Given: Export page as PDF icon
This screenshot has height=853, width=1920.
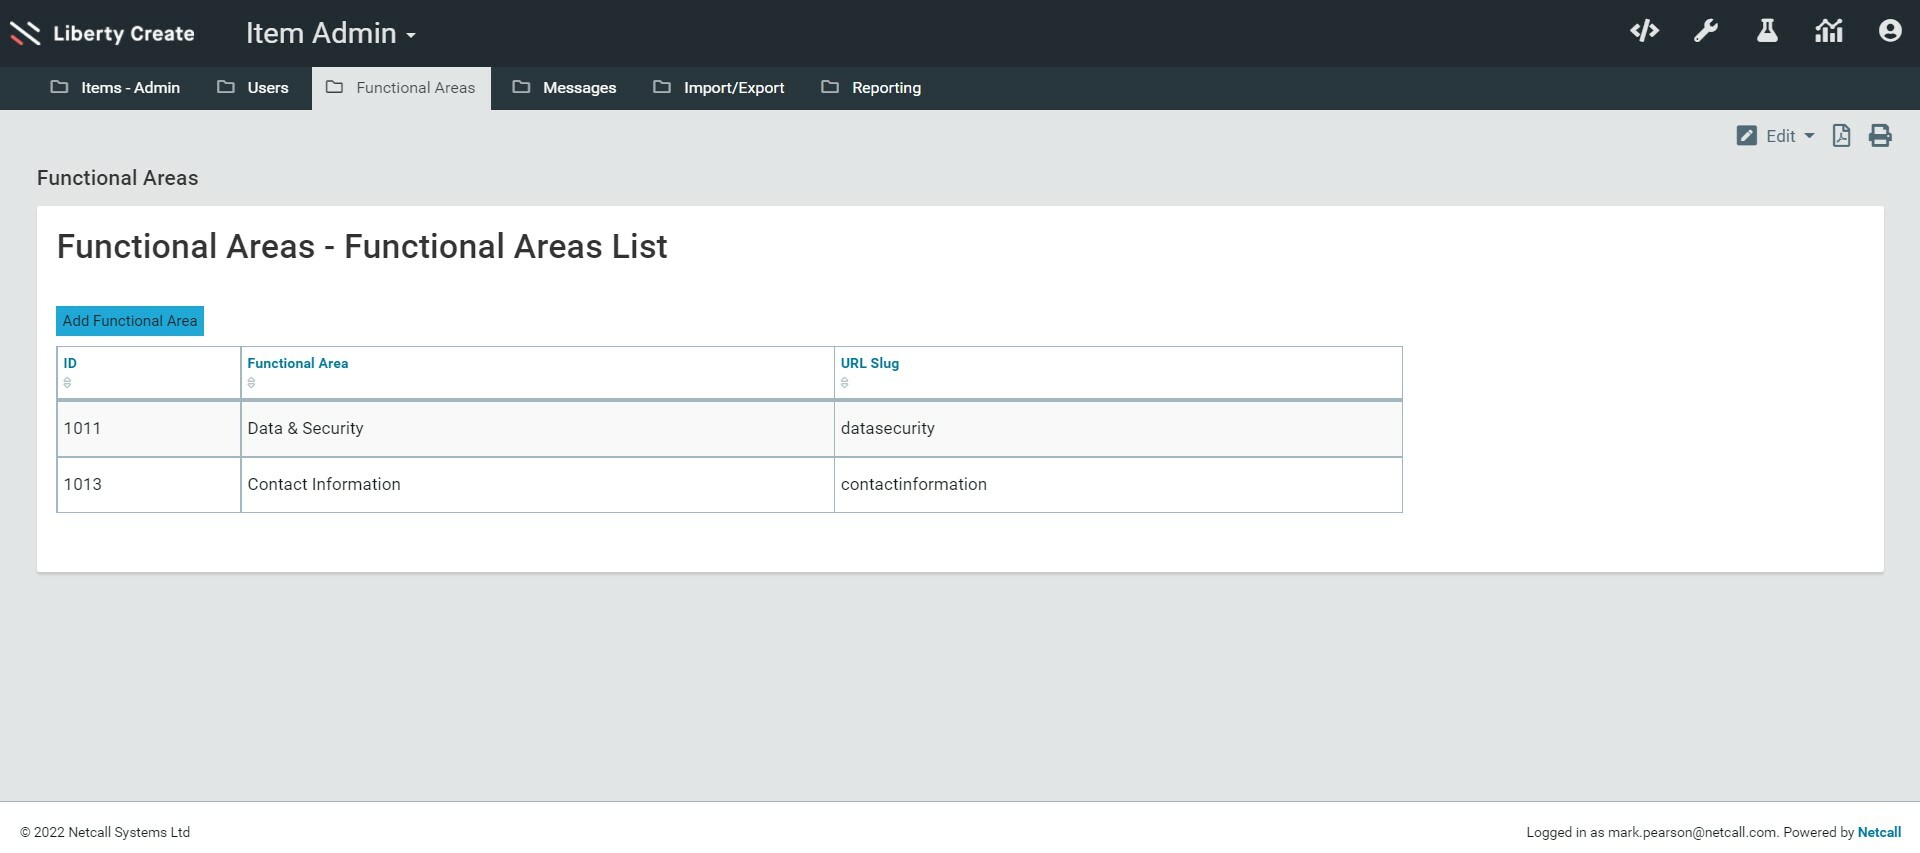Looking at the screenshot, I should (1841, 136).
